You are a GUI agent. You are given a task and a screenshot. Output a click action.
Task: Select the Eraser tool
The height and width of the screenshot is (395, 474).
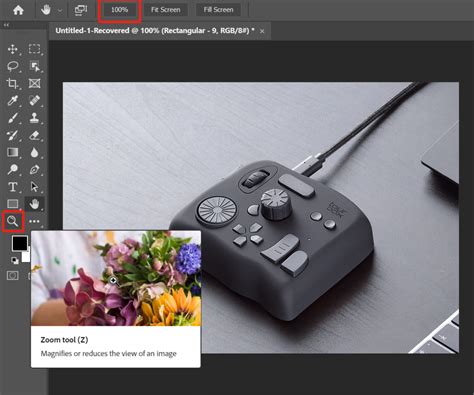pos(34,135)
